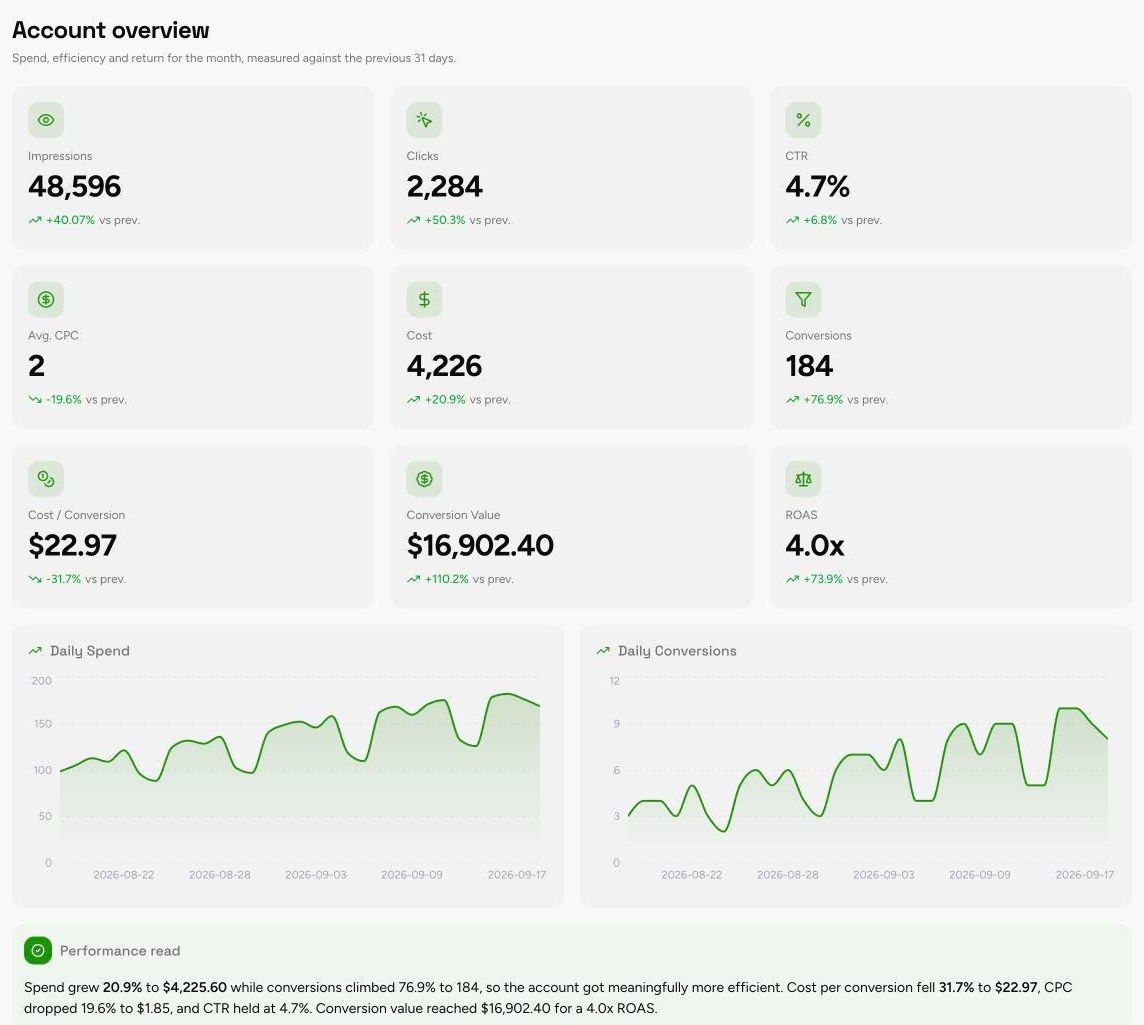The width and height of the screenshot is (1144, 1025).
Task: Click 2026-09-03 label on Daily Conversions axis
Action: click(x=884, y=875)
